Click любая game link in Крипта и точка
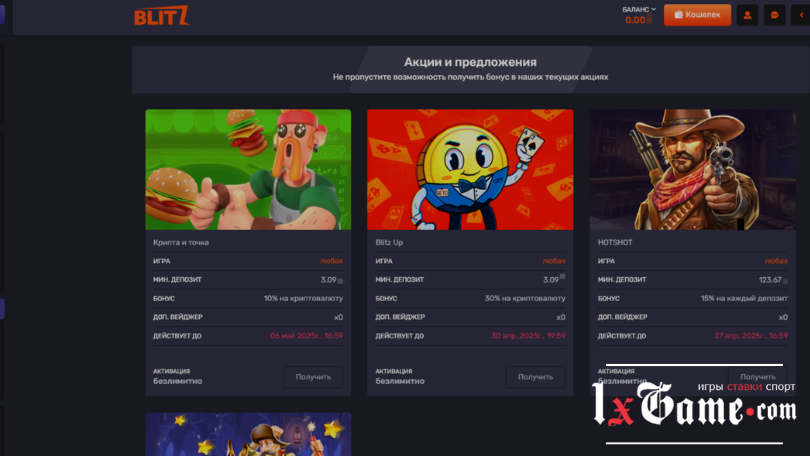Image resolution: width=810 pixels, height=456 pixels. [331, 261]
